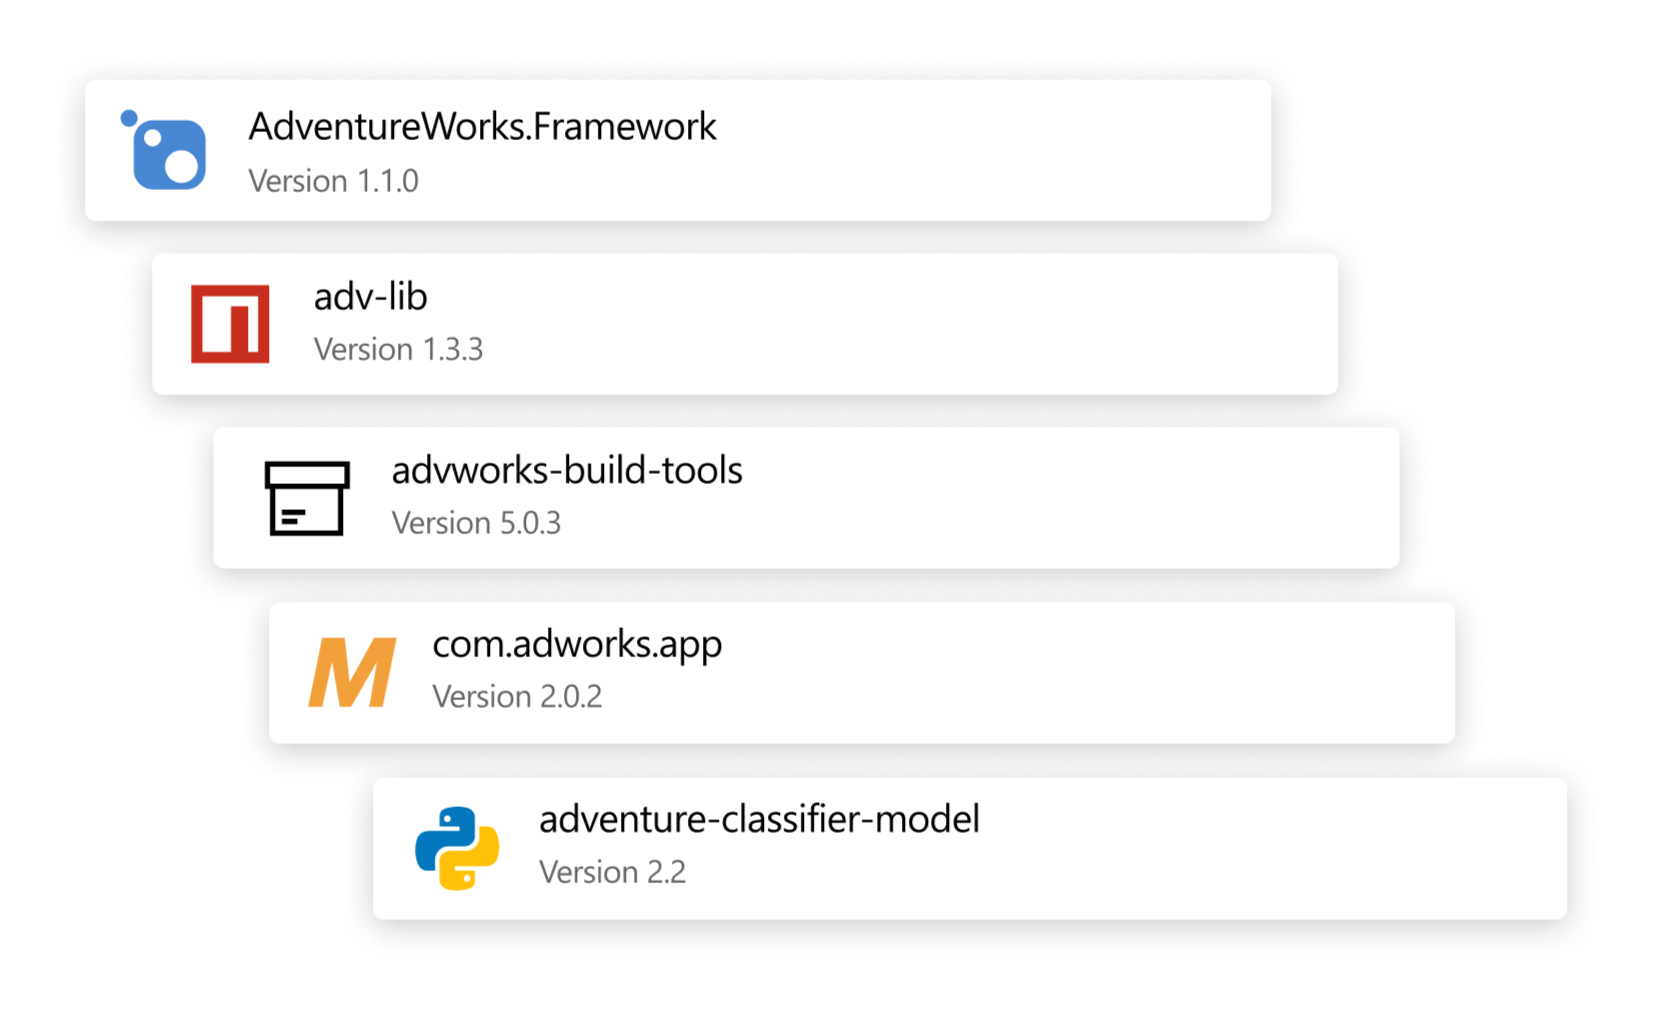
Task: Click the adventure-classifier-model package title
Action: 758,820
